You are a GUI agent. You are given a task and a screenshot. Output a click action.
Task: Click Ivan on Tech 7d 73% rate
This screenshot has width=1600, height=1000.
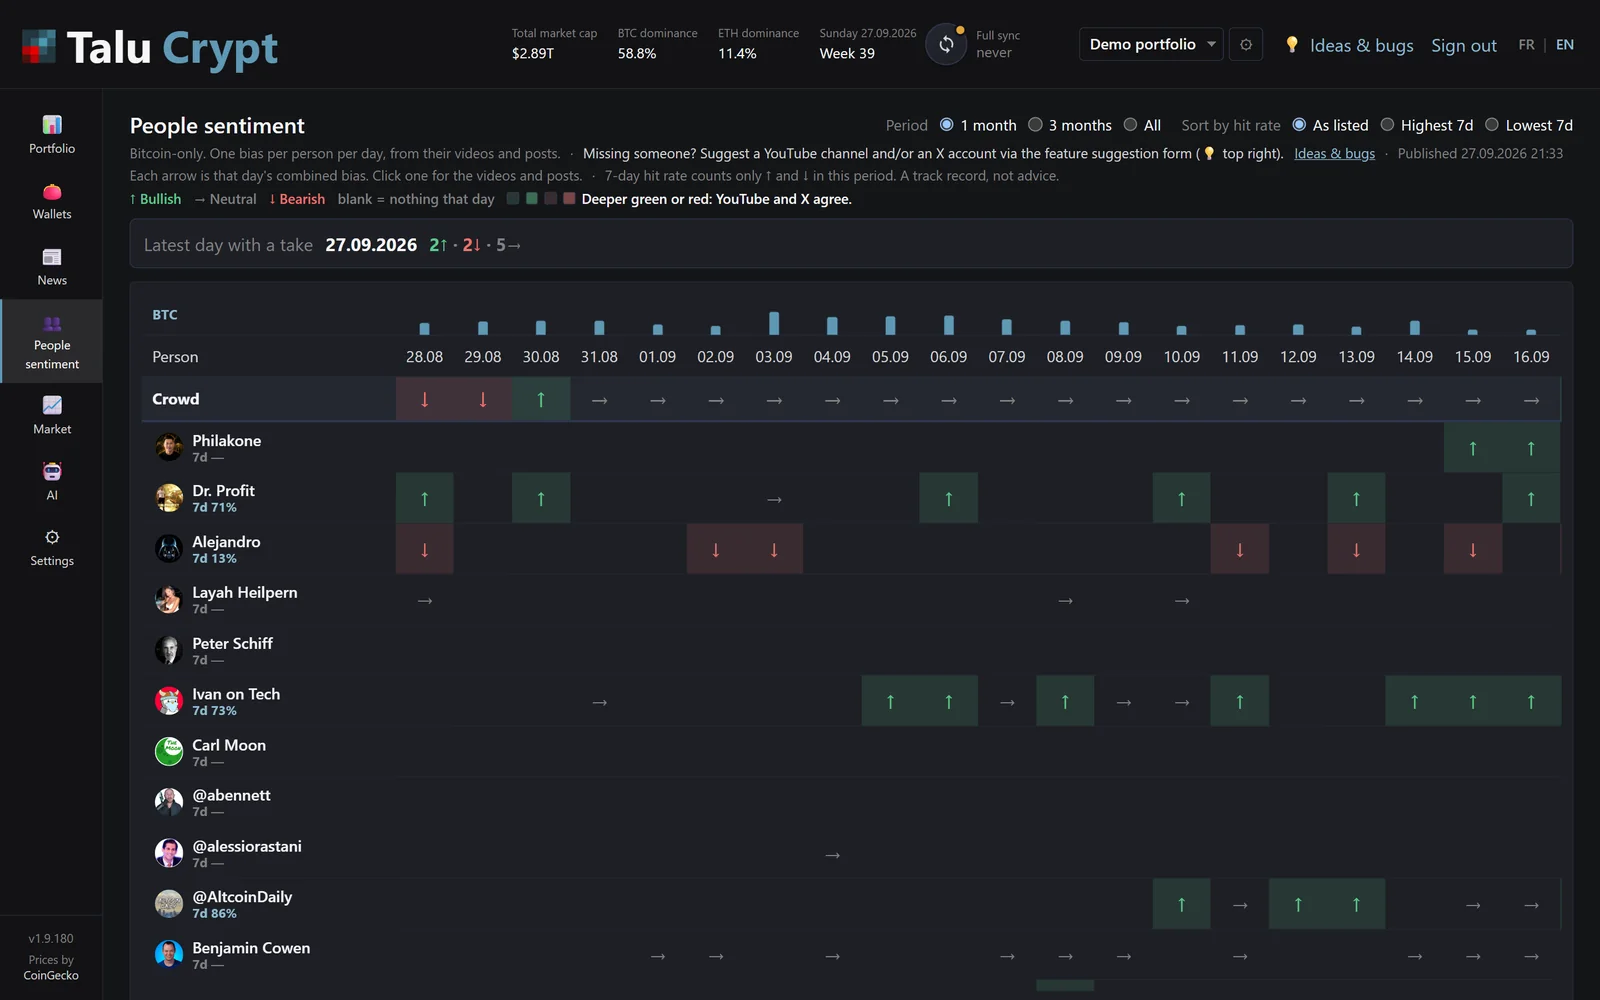(214, 711)
